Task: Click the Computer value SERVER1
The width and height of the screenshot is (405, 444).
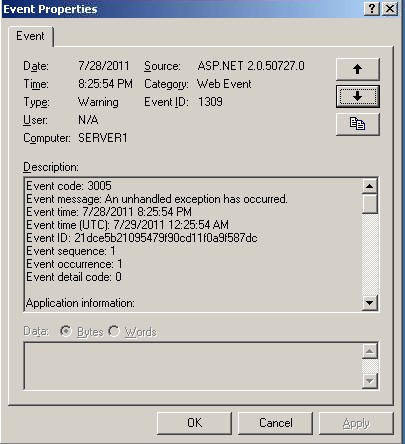Action: [103, 138]
